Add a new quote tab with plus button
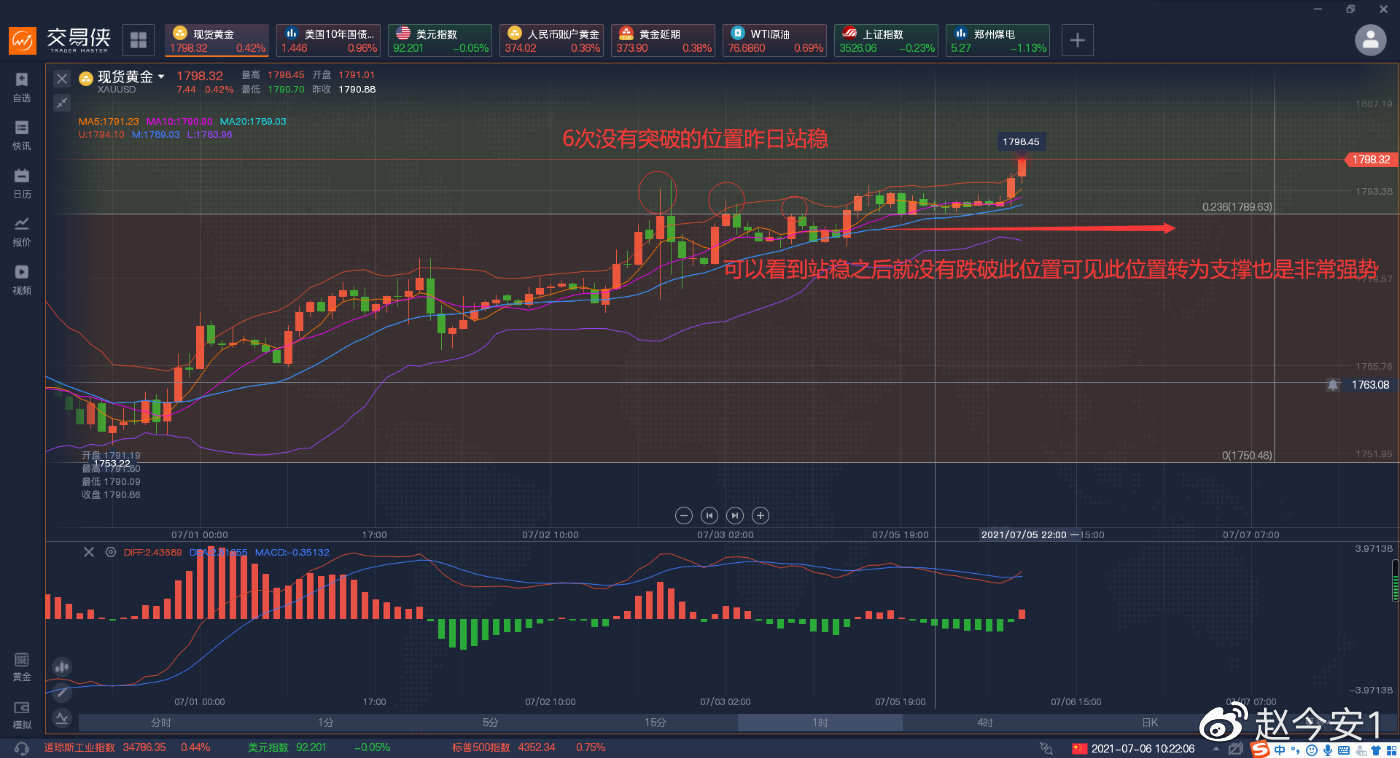This screenshot has height=758, width=1400. coord(1077,40)
